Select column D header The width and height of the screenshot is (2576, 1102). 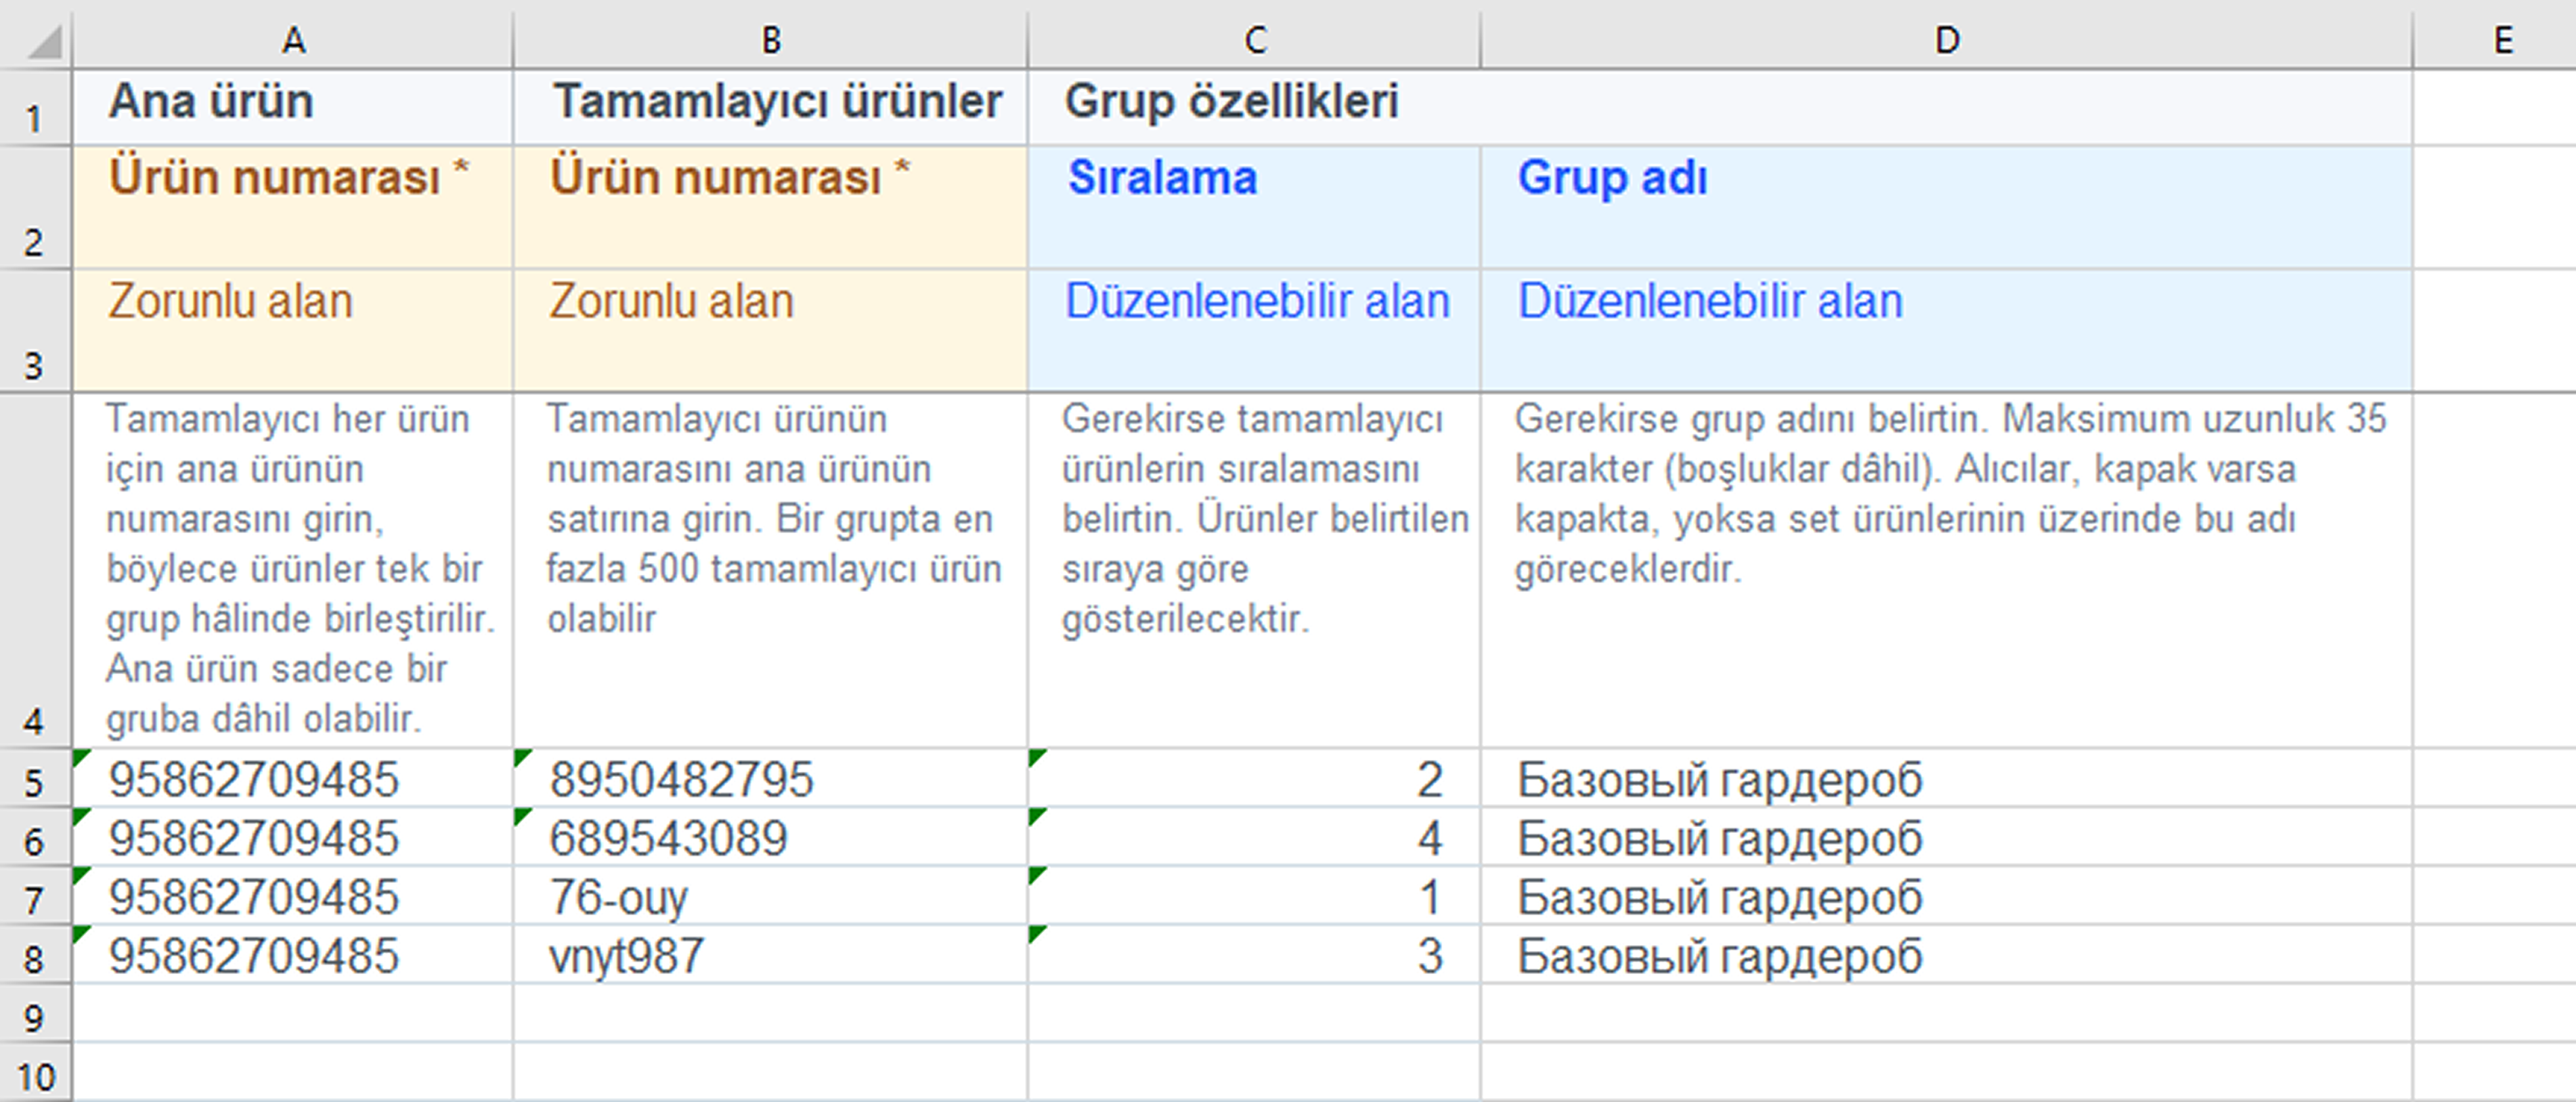(1946, 40)
